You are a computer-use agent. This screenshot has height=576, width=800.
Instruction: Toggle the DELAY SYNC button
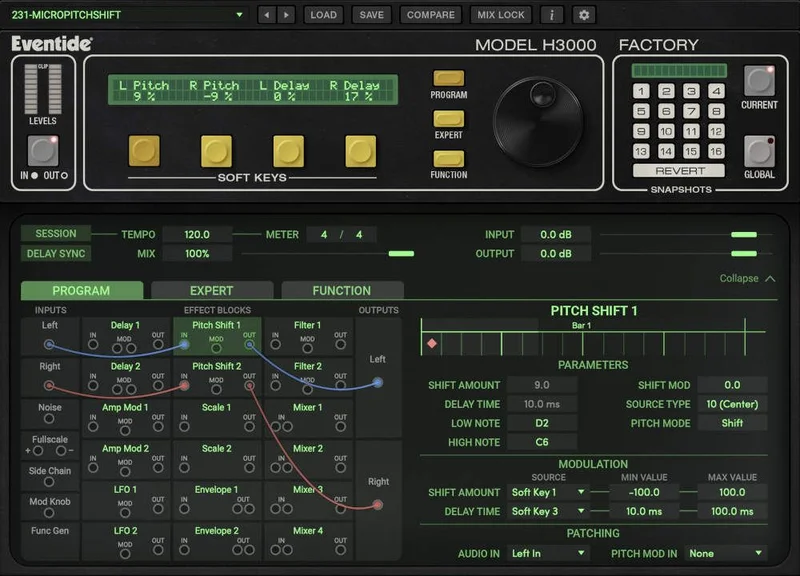click(56, 254)
